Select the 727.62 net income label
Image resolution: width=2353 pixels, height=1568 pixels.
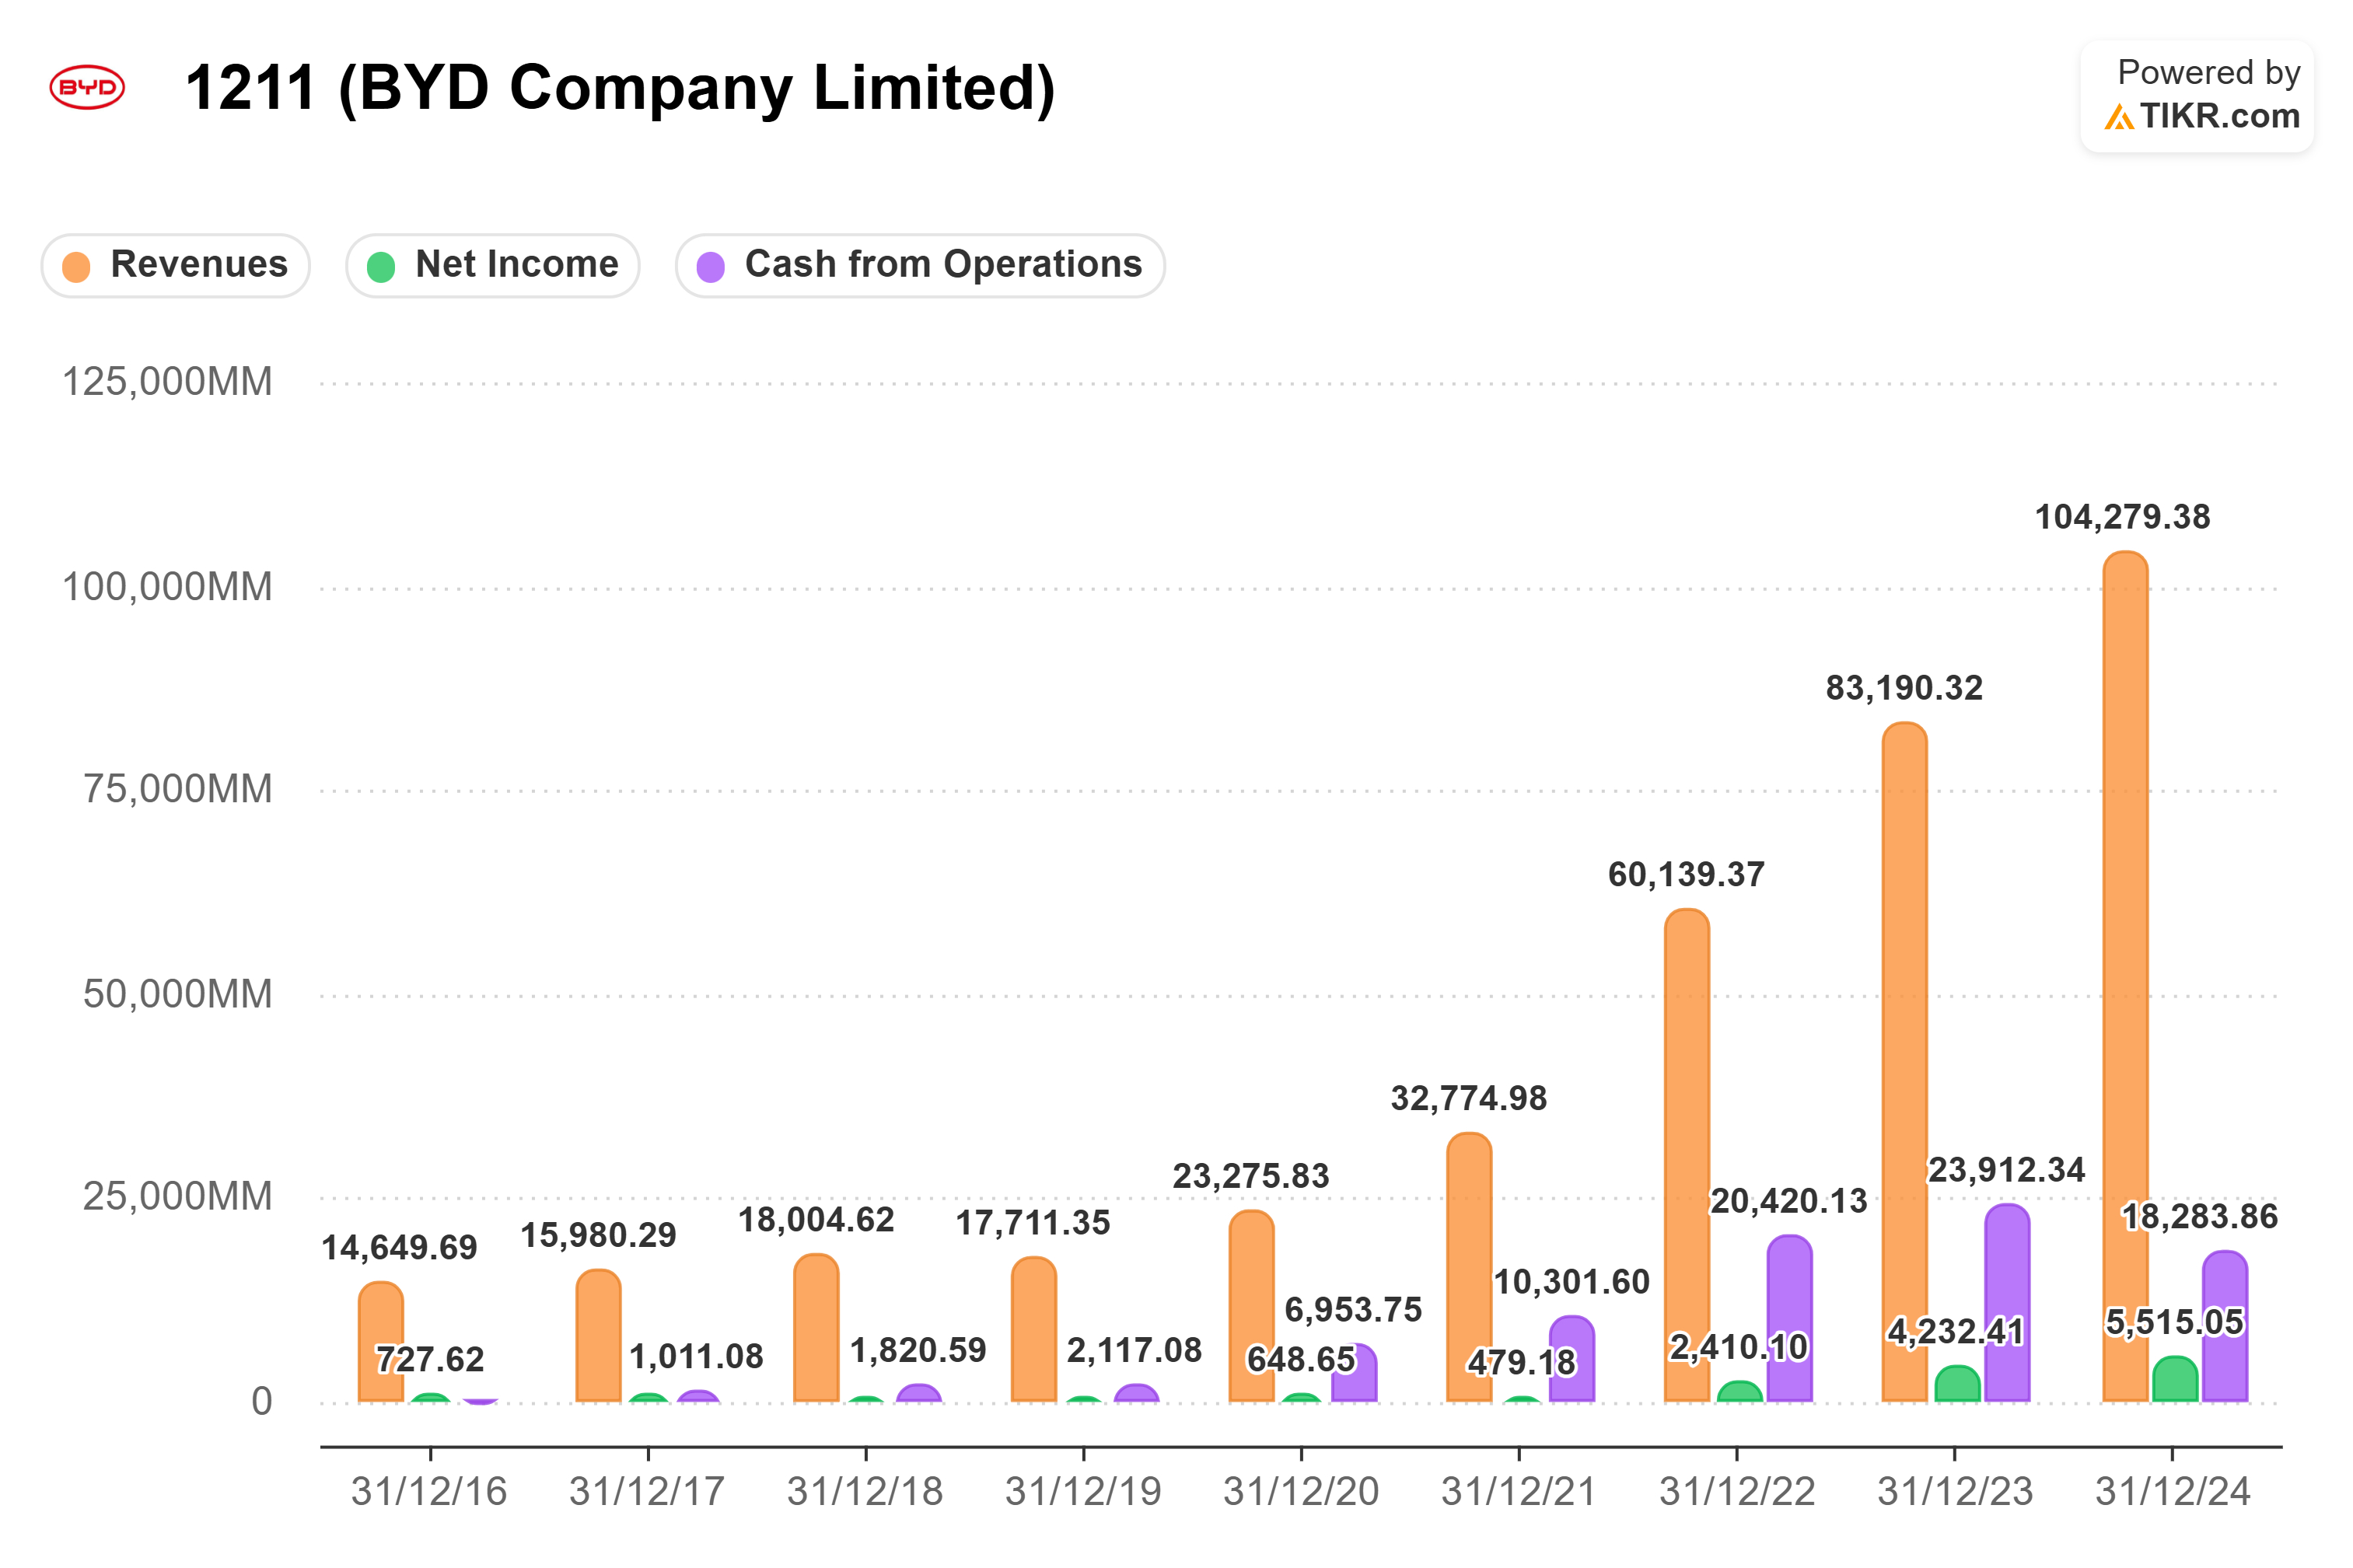pyautogui.click(x=429, y=1359)
